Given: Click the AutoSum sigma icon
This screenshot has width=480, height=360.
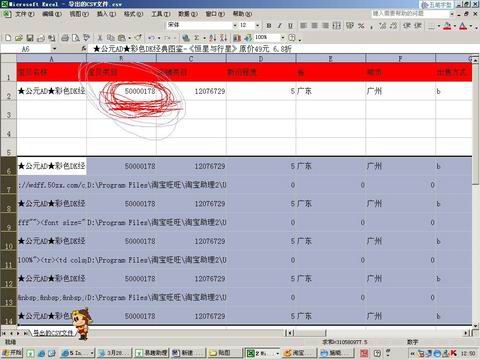Looking at the screenshot, I should click(x=197, y=38).
